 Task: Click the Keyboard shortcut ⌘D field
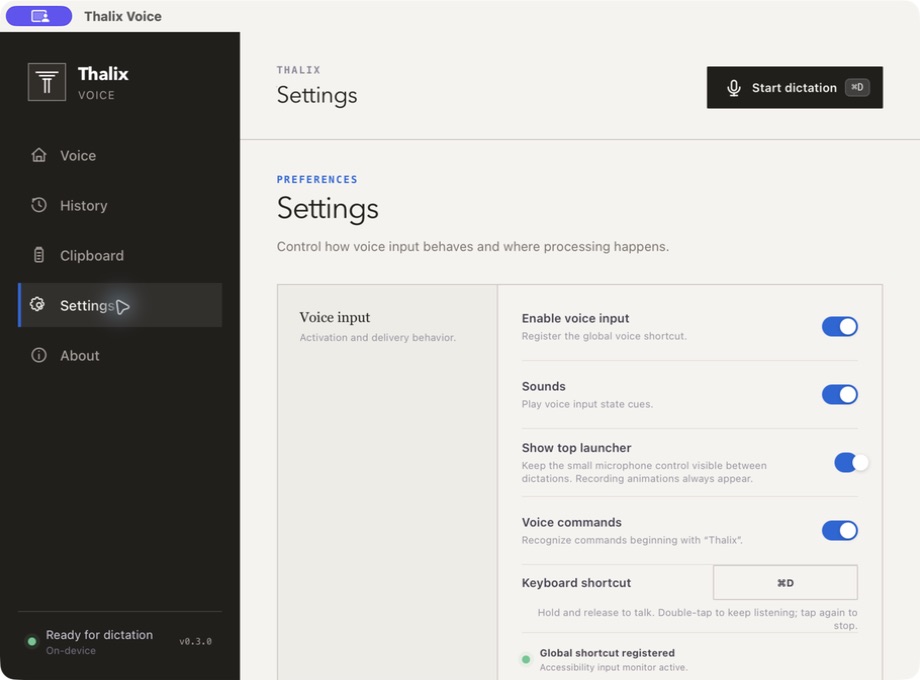pyautogui.click(x=785, y=583)
